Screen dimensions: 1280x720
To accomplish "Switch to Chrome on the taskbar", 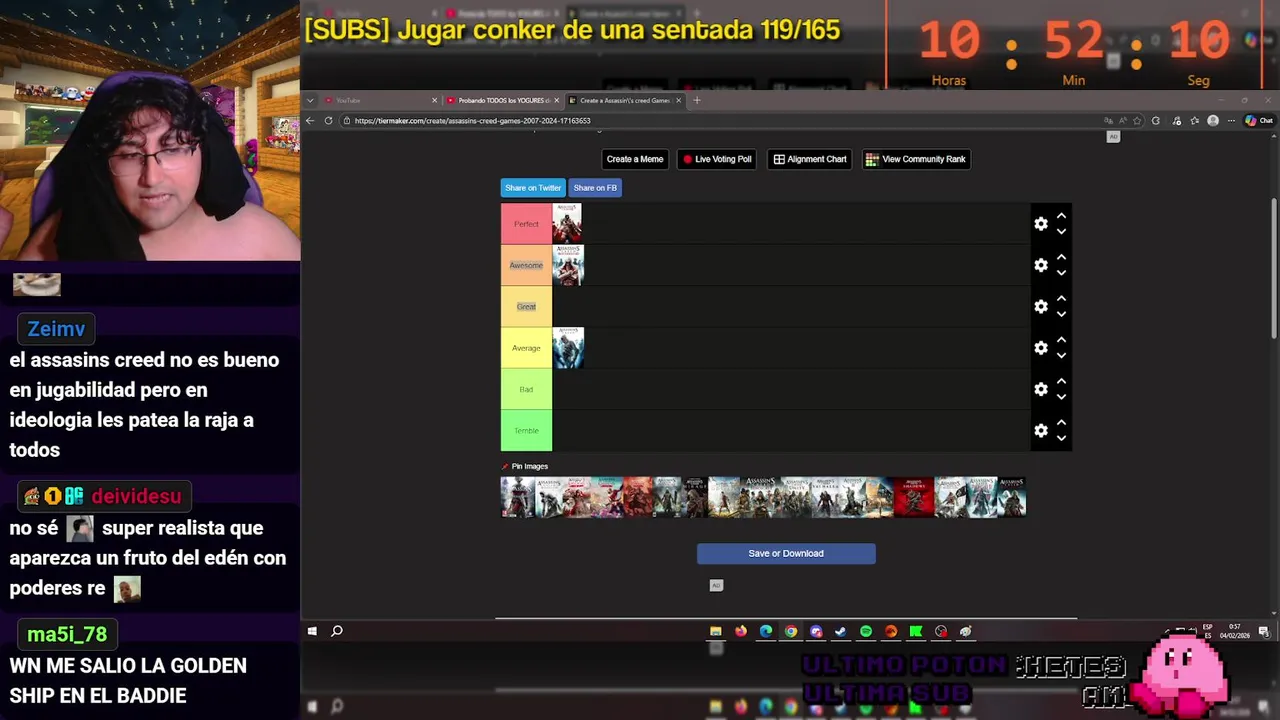I will tap(791, 631).
